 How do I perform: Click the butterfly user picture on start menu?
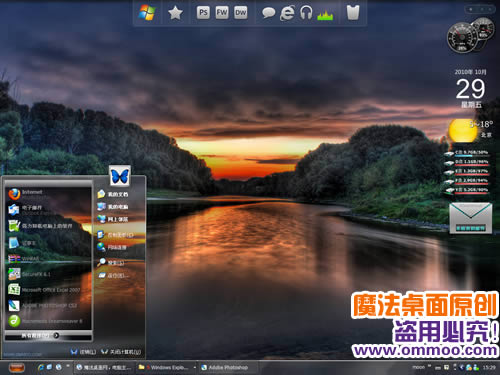click(x=120, y=175)
